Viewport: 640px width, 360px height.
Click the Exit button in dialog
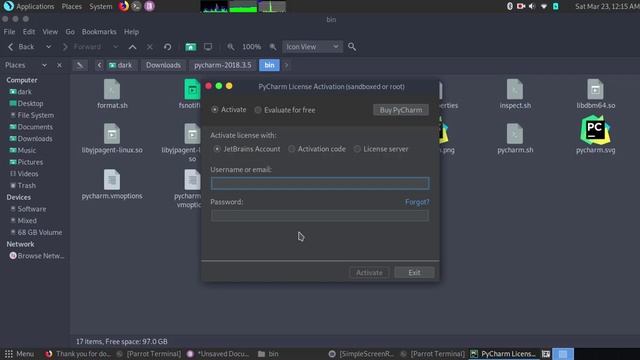414,272
